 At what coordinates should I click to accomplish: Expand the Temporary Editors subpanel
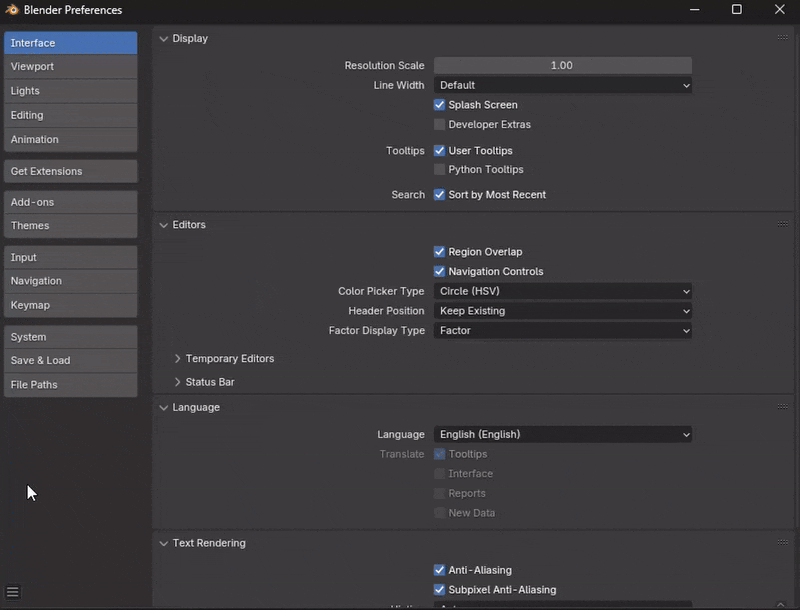tap(177, 359)
